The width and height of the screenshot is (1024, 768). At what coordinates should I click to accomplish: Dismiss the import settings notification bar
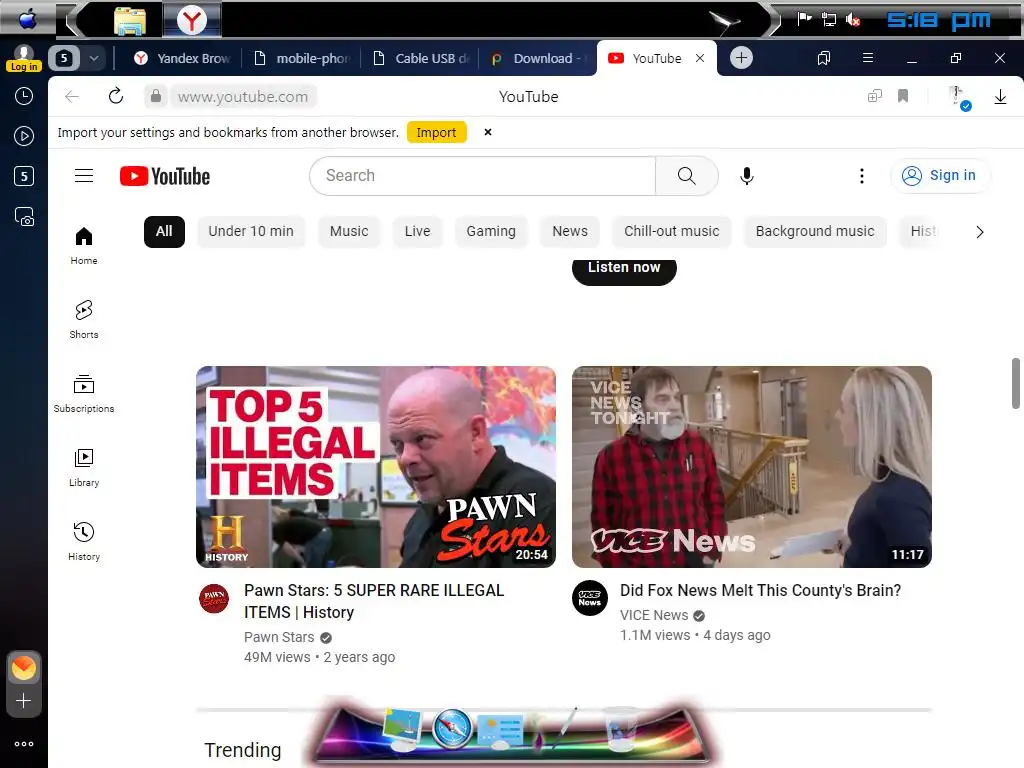(x=487, y=133)
